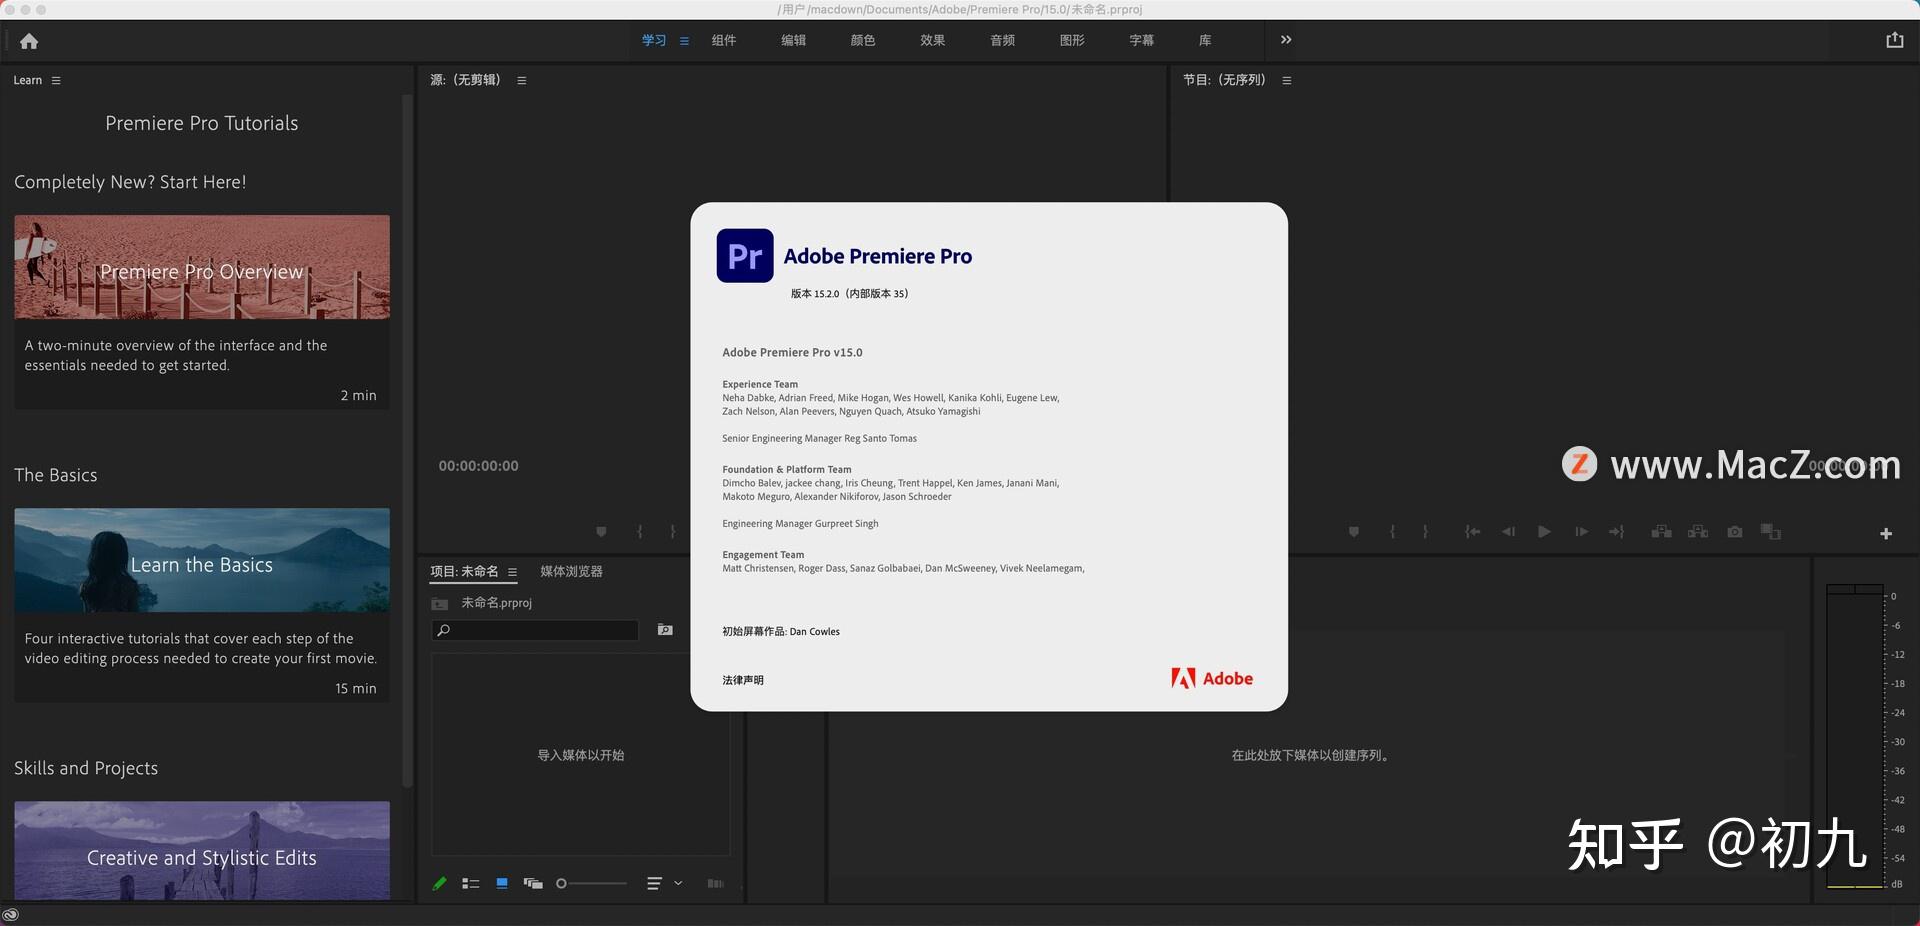Switch to the 字幕 workspace tab

pos(1141,40)
